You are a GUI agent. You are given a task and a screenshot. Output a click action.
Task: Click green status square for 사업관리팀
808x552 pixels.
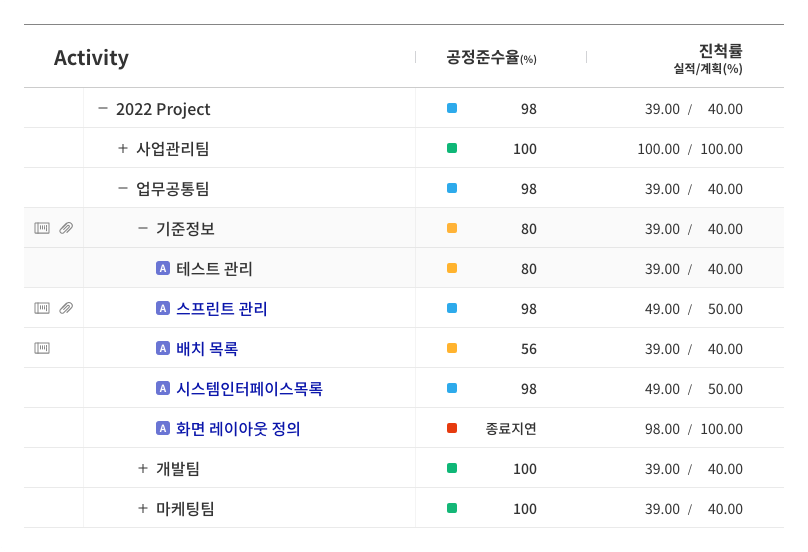pyautogui.click(x=452, y=148)
